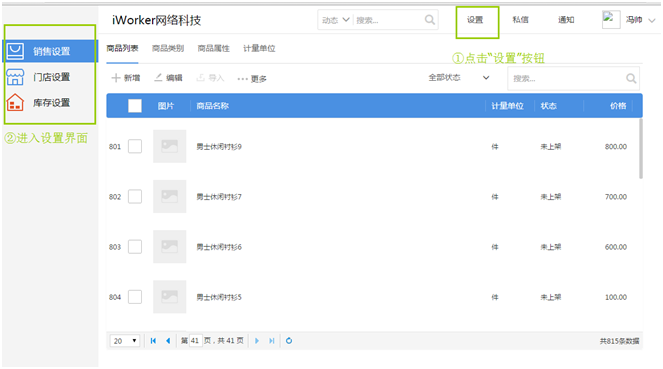The height and width of the screenshot is (369, 663).
Task: Click the 图片 column header
Action: [x=166, y=106]
